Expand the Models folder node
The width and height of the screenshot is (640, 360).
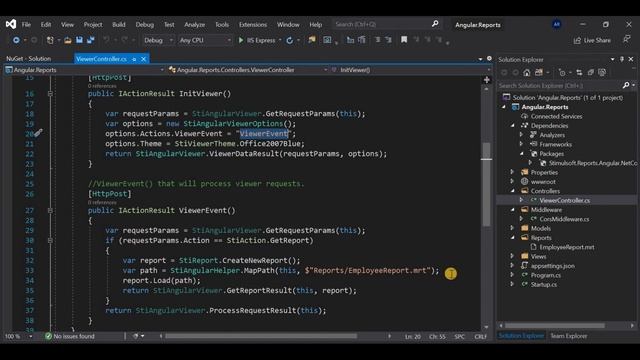point(512,228)
